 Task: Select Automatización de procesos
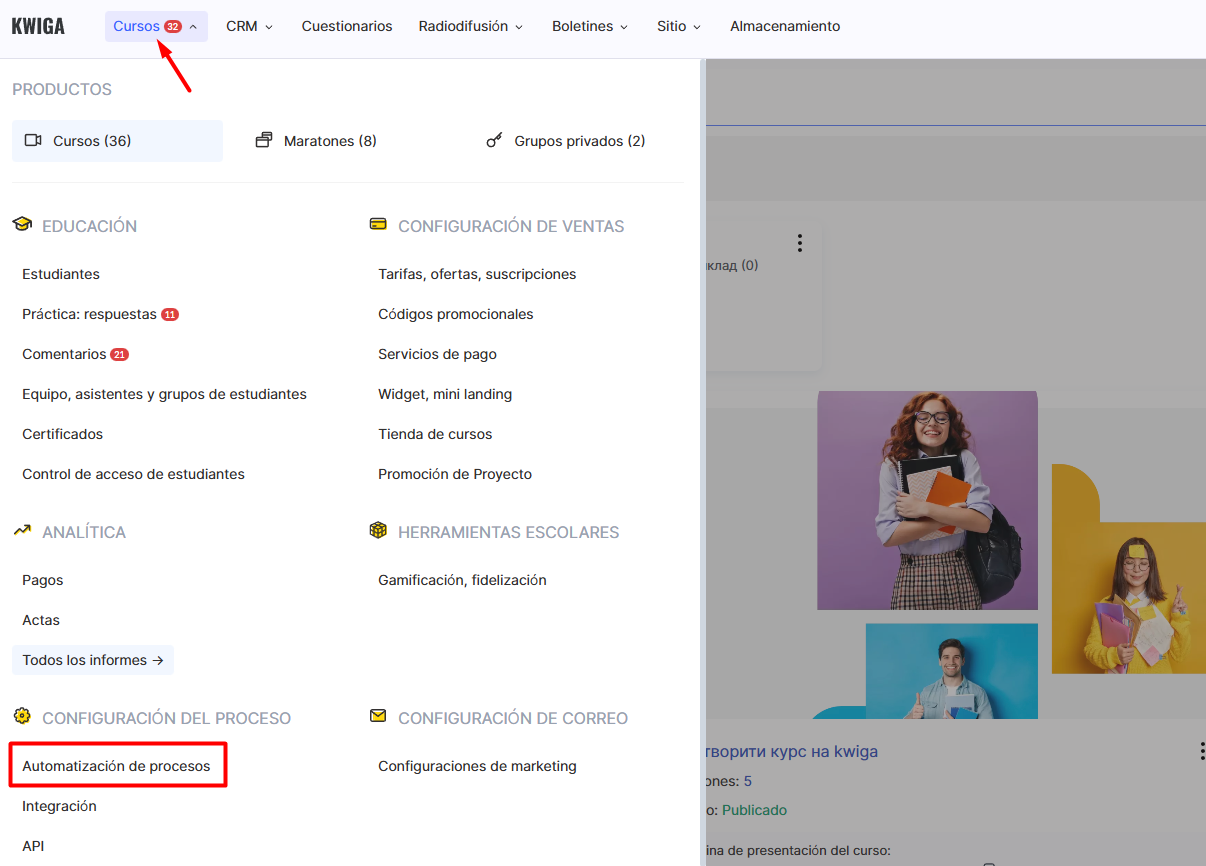point(117,766)
